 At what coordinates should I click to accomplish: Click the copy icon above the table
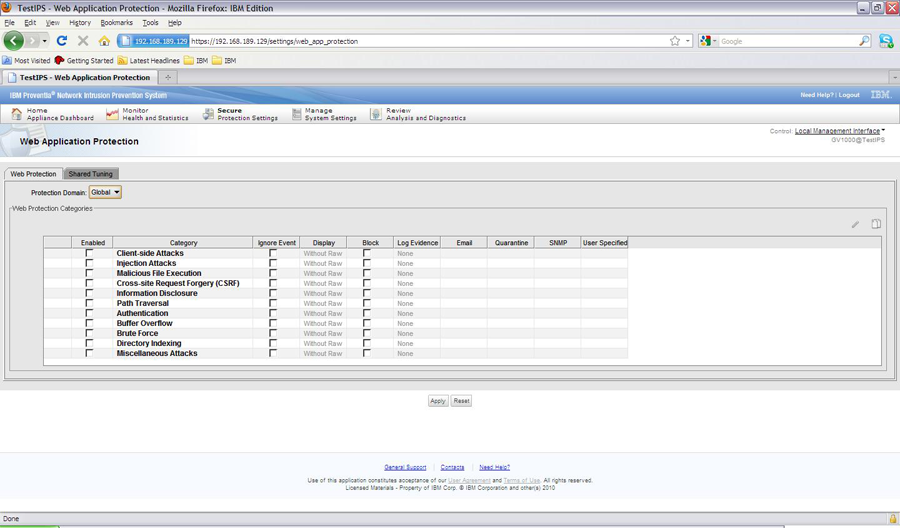tap(876, 224)
